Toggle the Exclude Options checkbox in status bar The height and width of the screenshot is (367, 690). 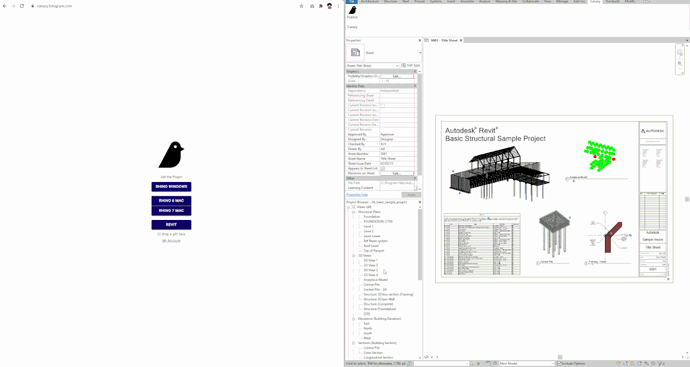559,363
